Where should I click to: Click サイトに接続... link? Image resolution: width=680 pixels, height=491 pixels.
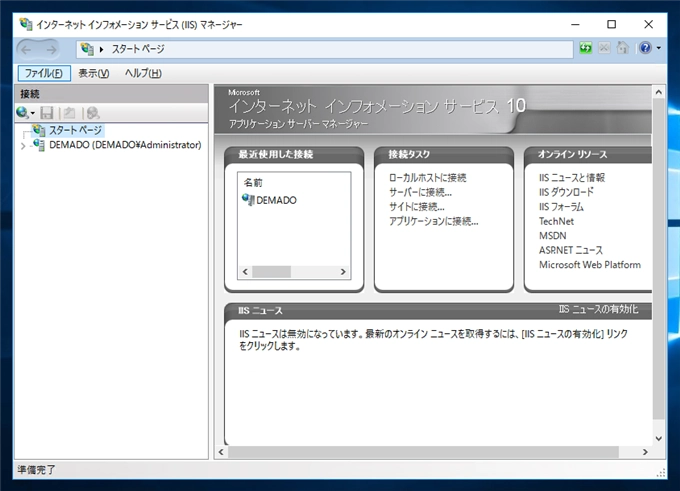pos(417,207)
